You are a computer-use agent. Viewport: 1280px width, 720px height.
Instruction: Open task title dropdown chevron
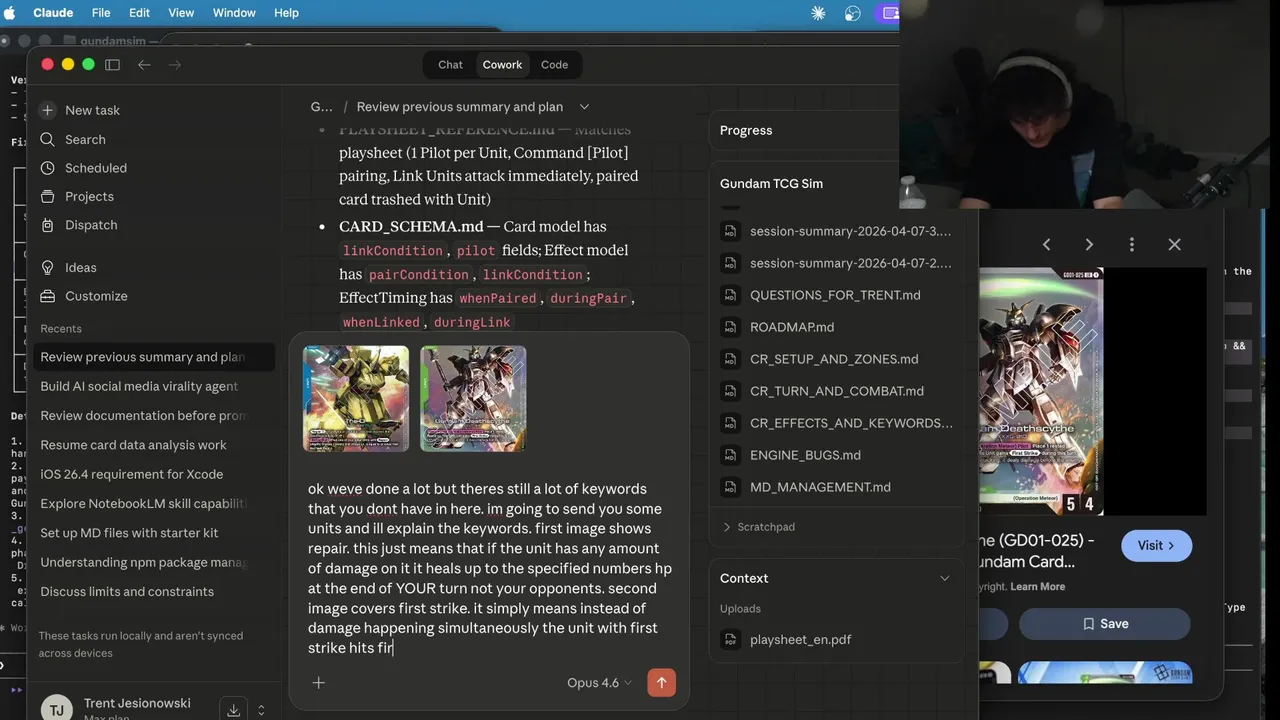584,107
